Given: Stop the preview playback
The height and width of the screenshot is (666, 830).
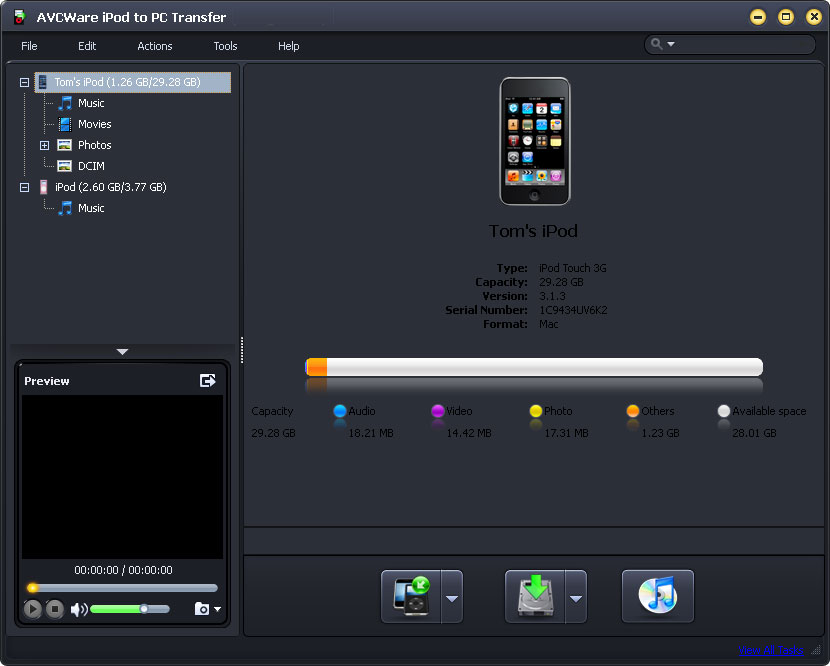Looking at the screenshot, I should pyautogui.click(x=55, y=609).
